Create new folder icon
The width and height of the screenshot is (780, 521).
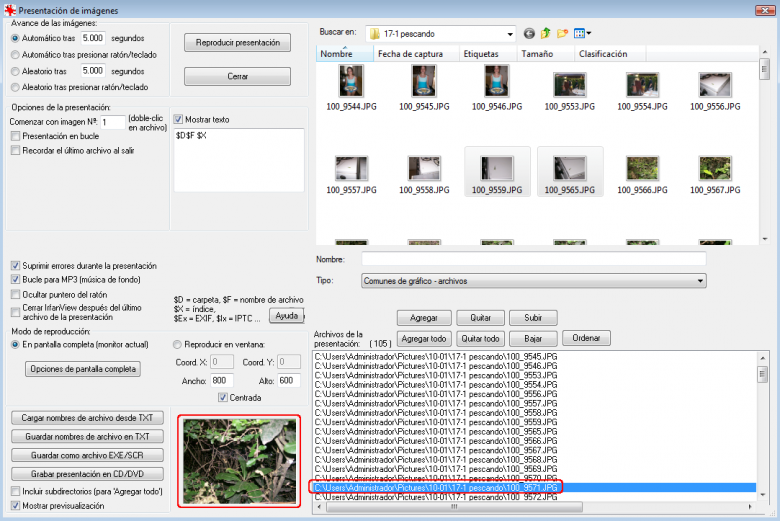[x=563, y=33]
